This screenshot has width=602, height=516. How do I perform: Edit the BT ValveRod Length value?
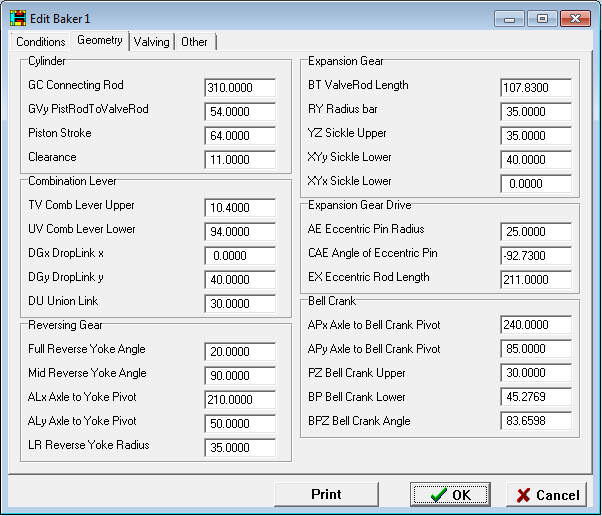(535, 88)
